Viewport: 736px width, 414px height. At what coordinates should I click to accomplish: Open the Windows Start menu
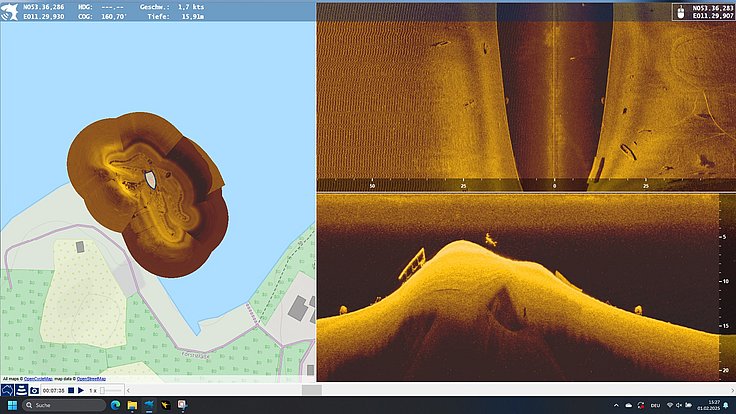12,405
